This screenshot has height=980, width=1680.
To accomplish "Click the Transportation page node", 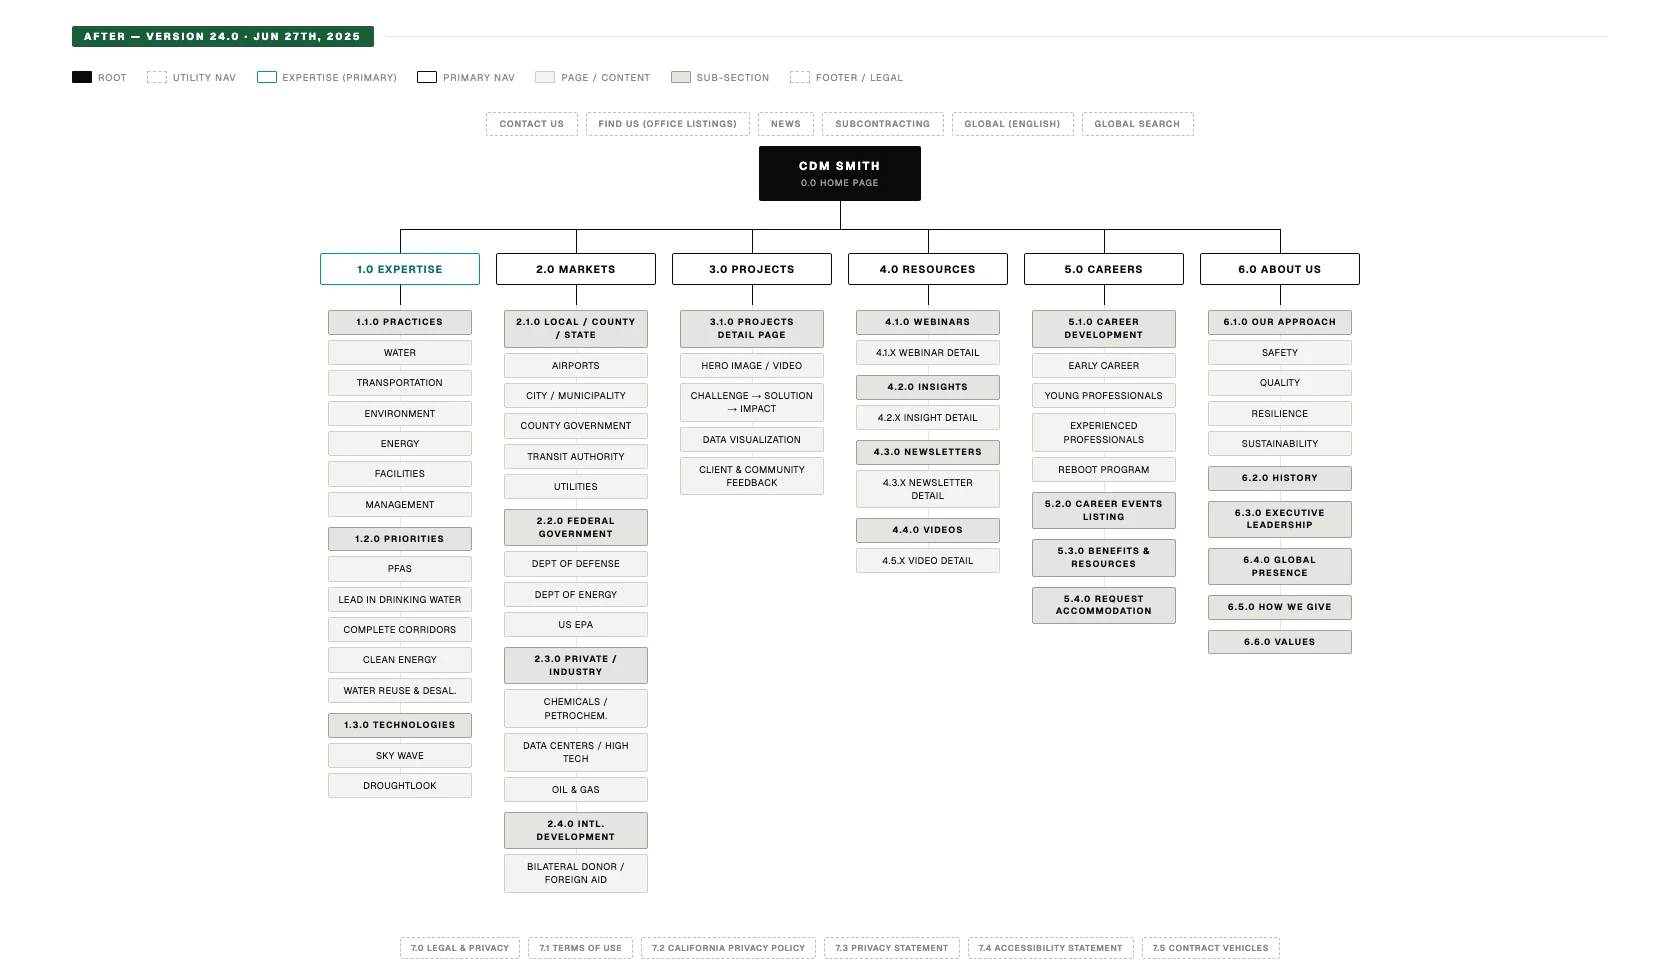I will (x=400, y=383).
